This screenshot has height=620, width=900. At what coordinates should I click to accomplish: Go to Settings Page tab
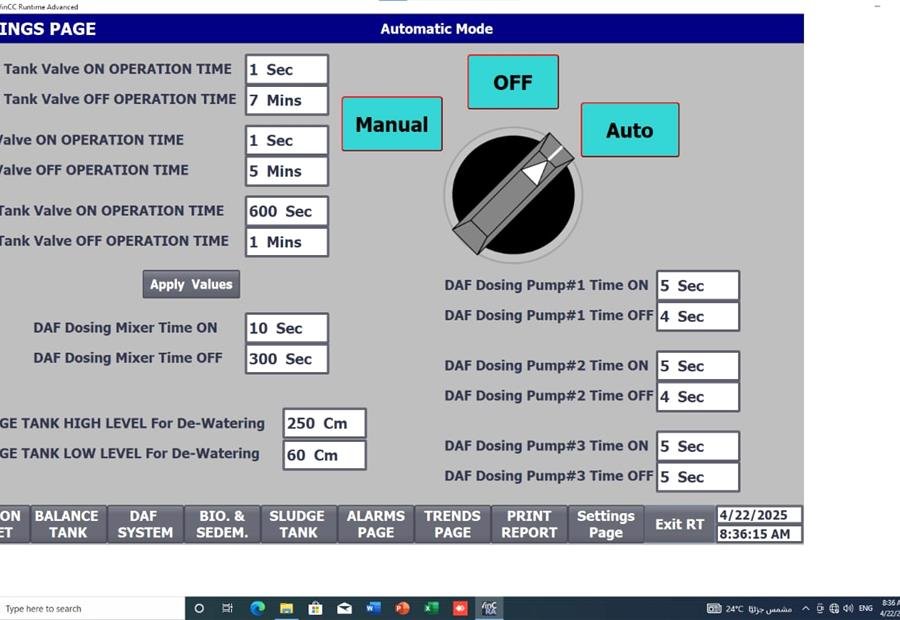coord(606,524)
